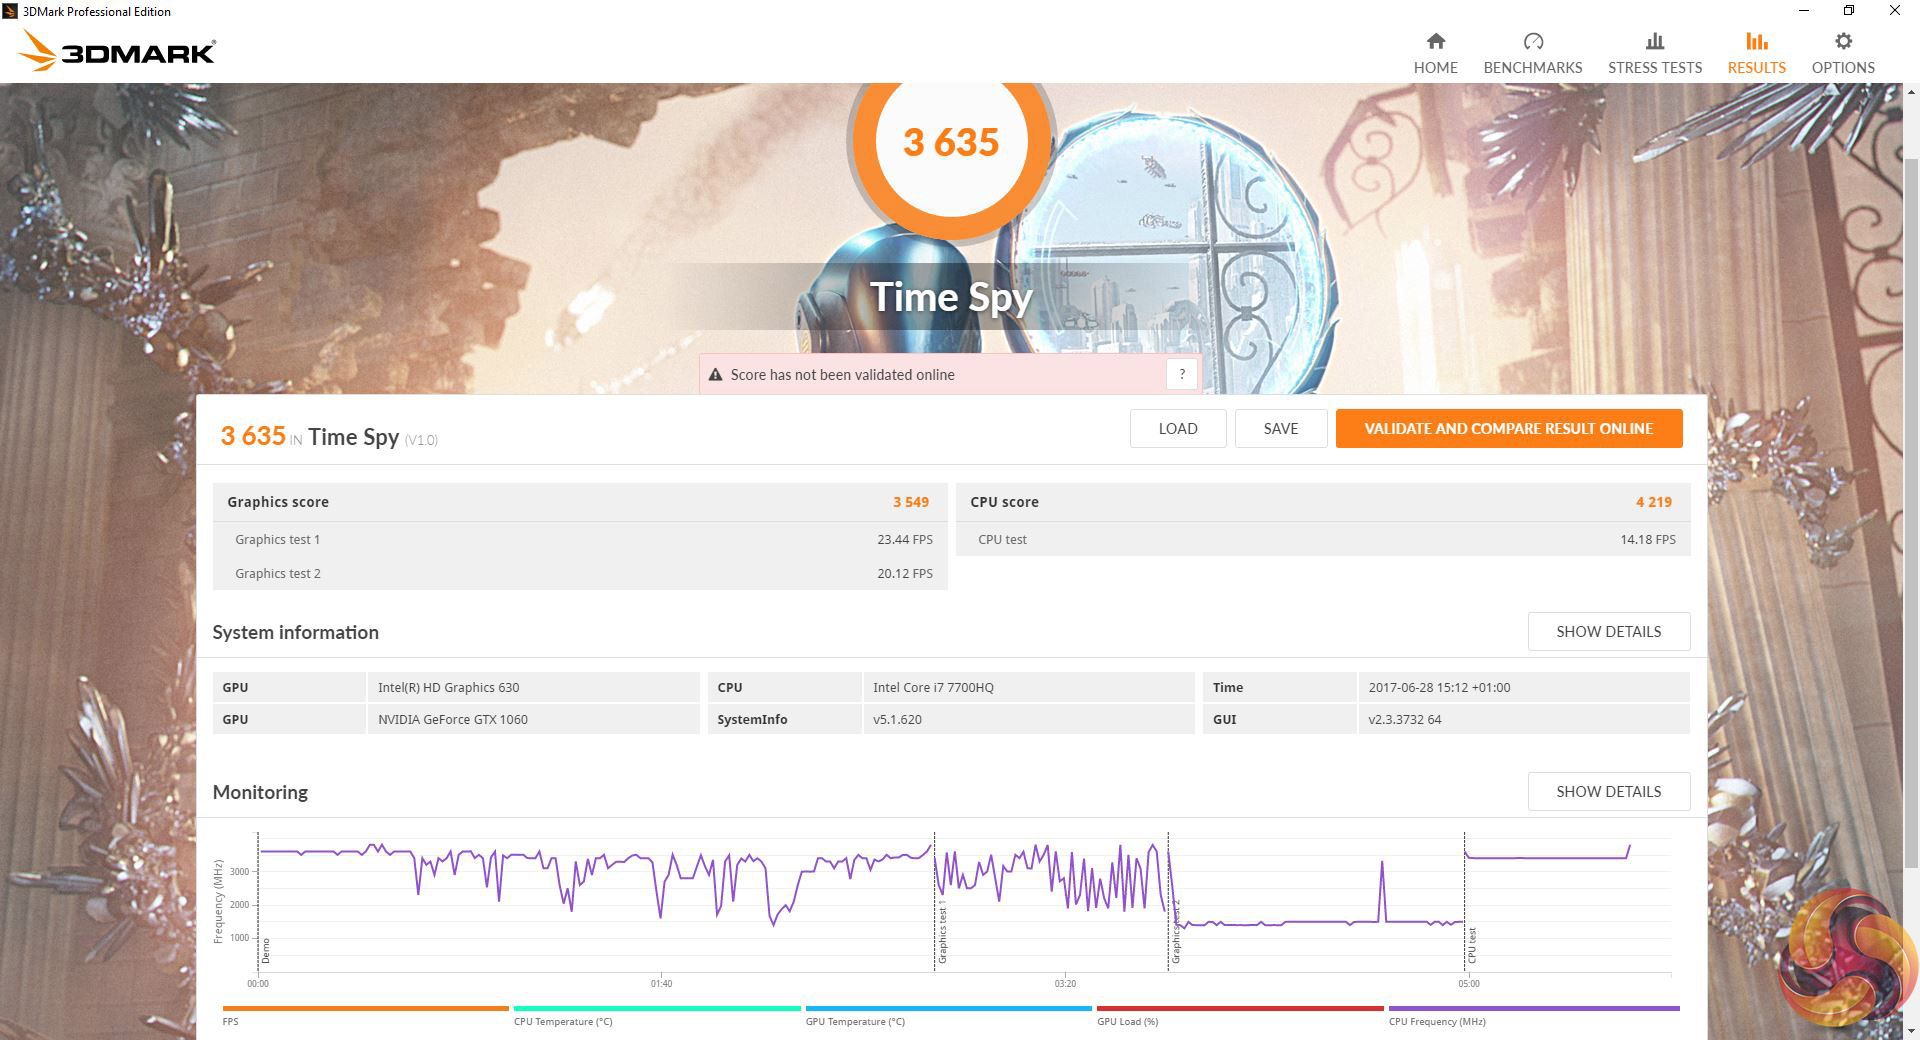Image resolution: width=1920 pixels, height=1040 pixels.
Task: Show details for System information
Action: 1608,631
